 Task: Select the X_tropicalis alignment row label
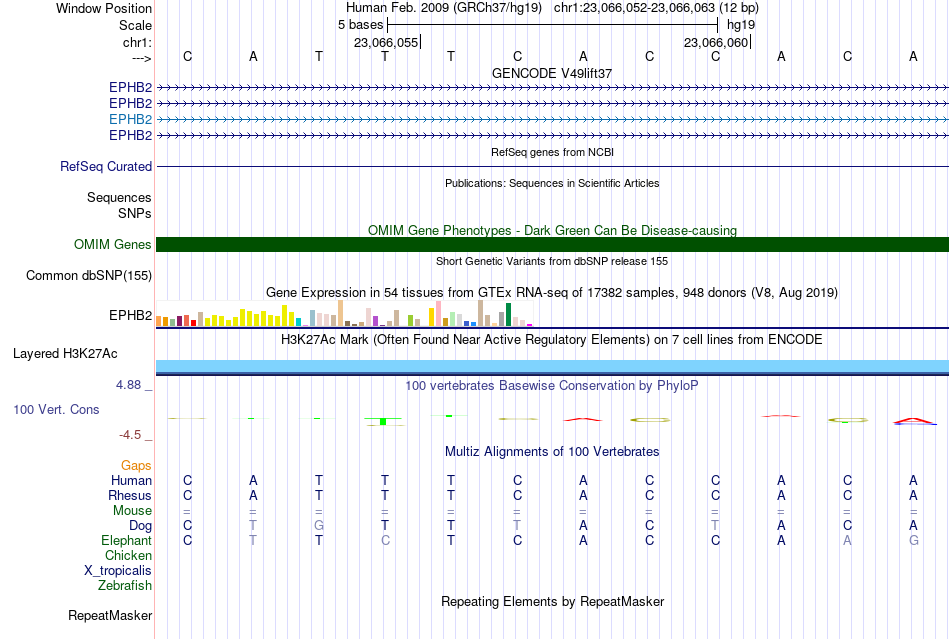click(118, 571)
